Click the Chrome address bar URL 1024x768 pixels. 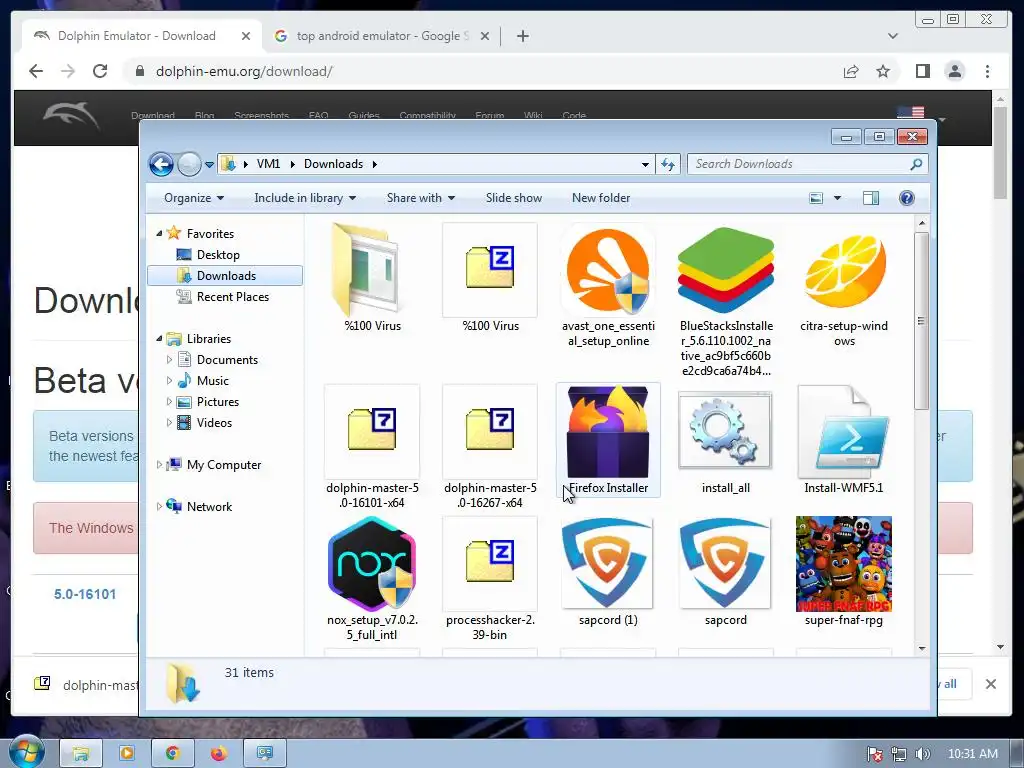244,71
